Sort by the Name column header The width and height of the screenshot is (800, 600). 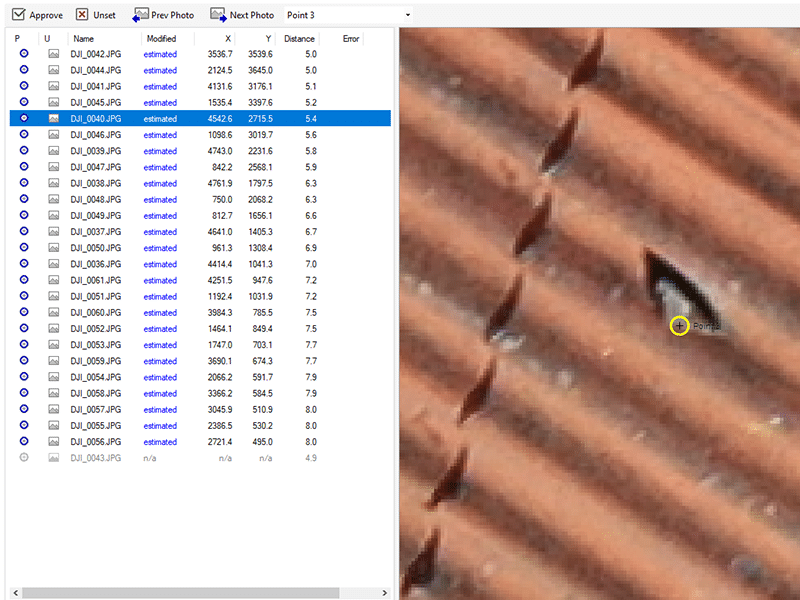83,39
